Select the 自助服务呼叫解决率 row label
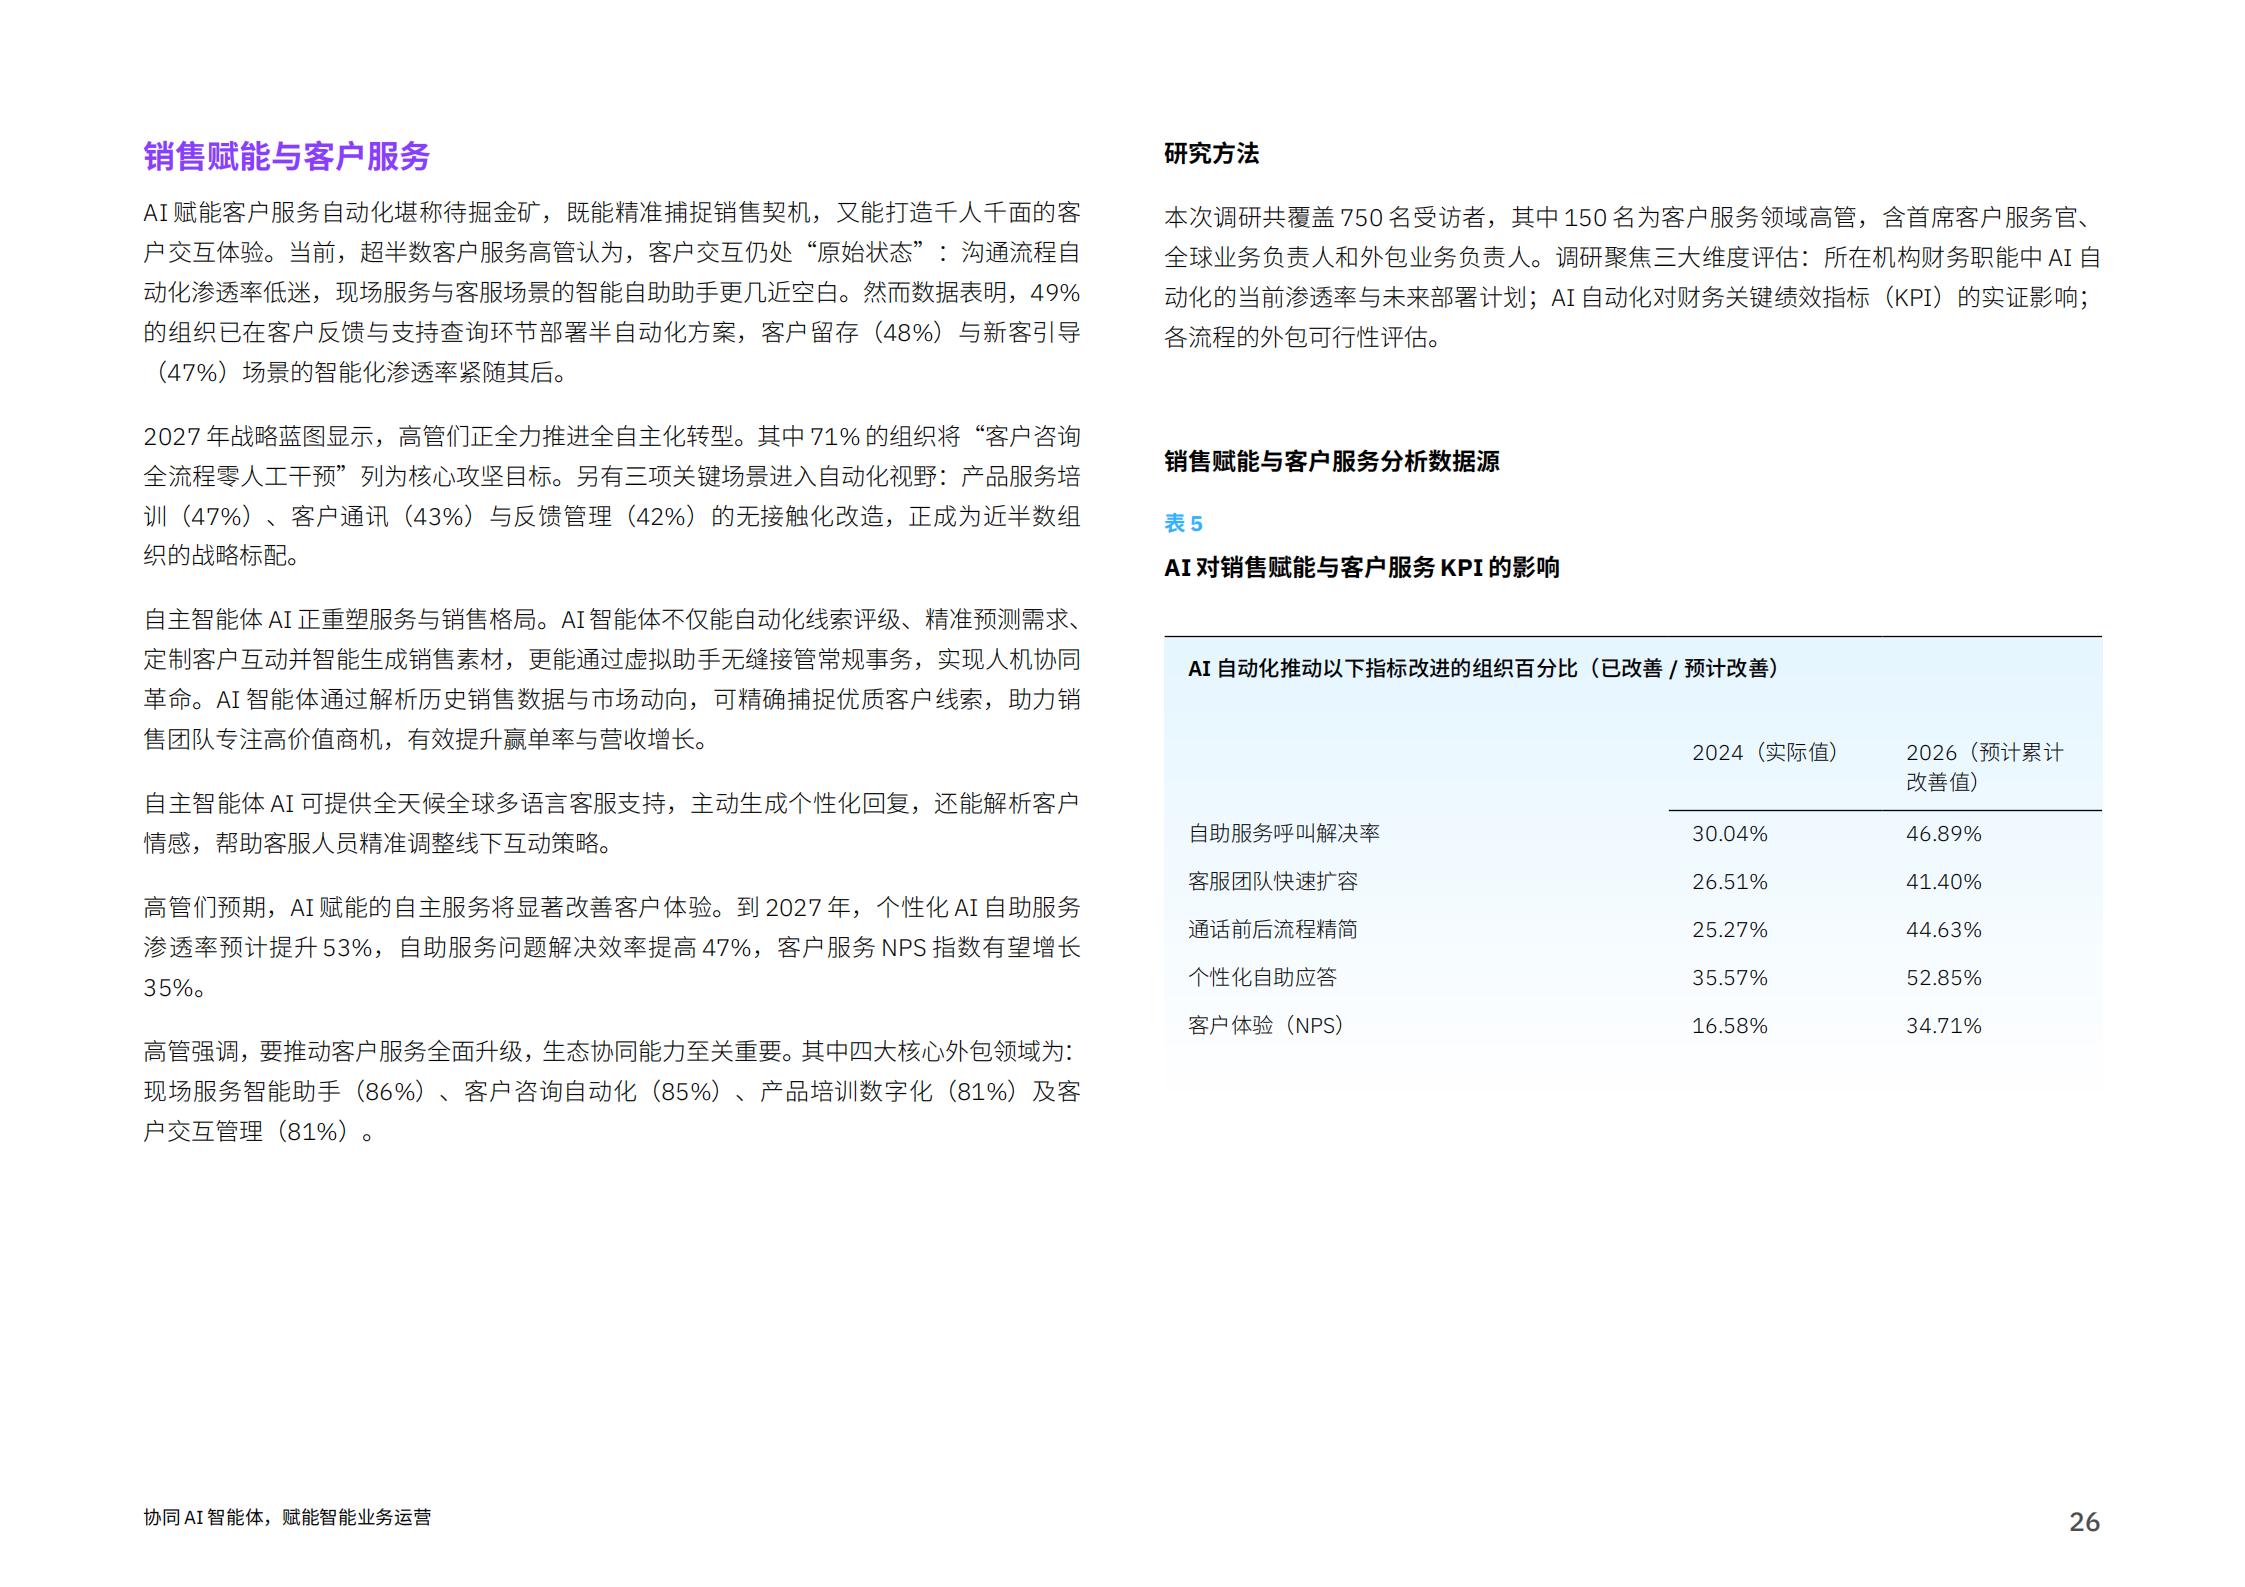Screen dimensions: 2245x1587 point(1284,834)
